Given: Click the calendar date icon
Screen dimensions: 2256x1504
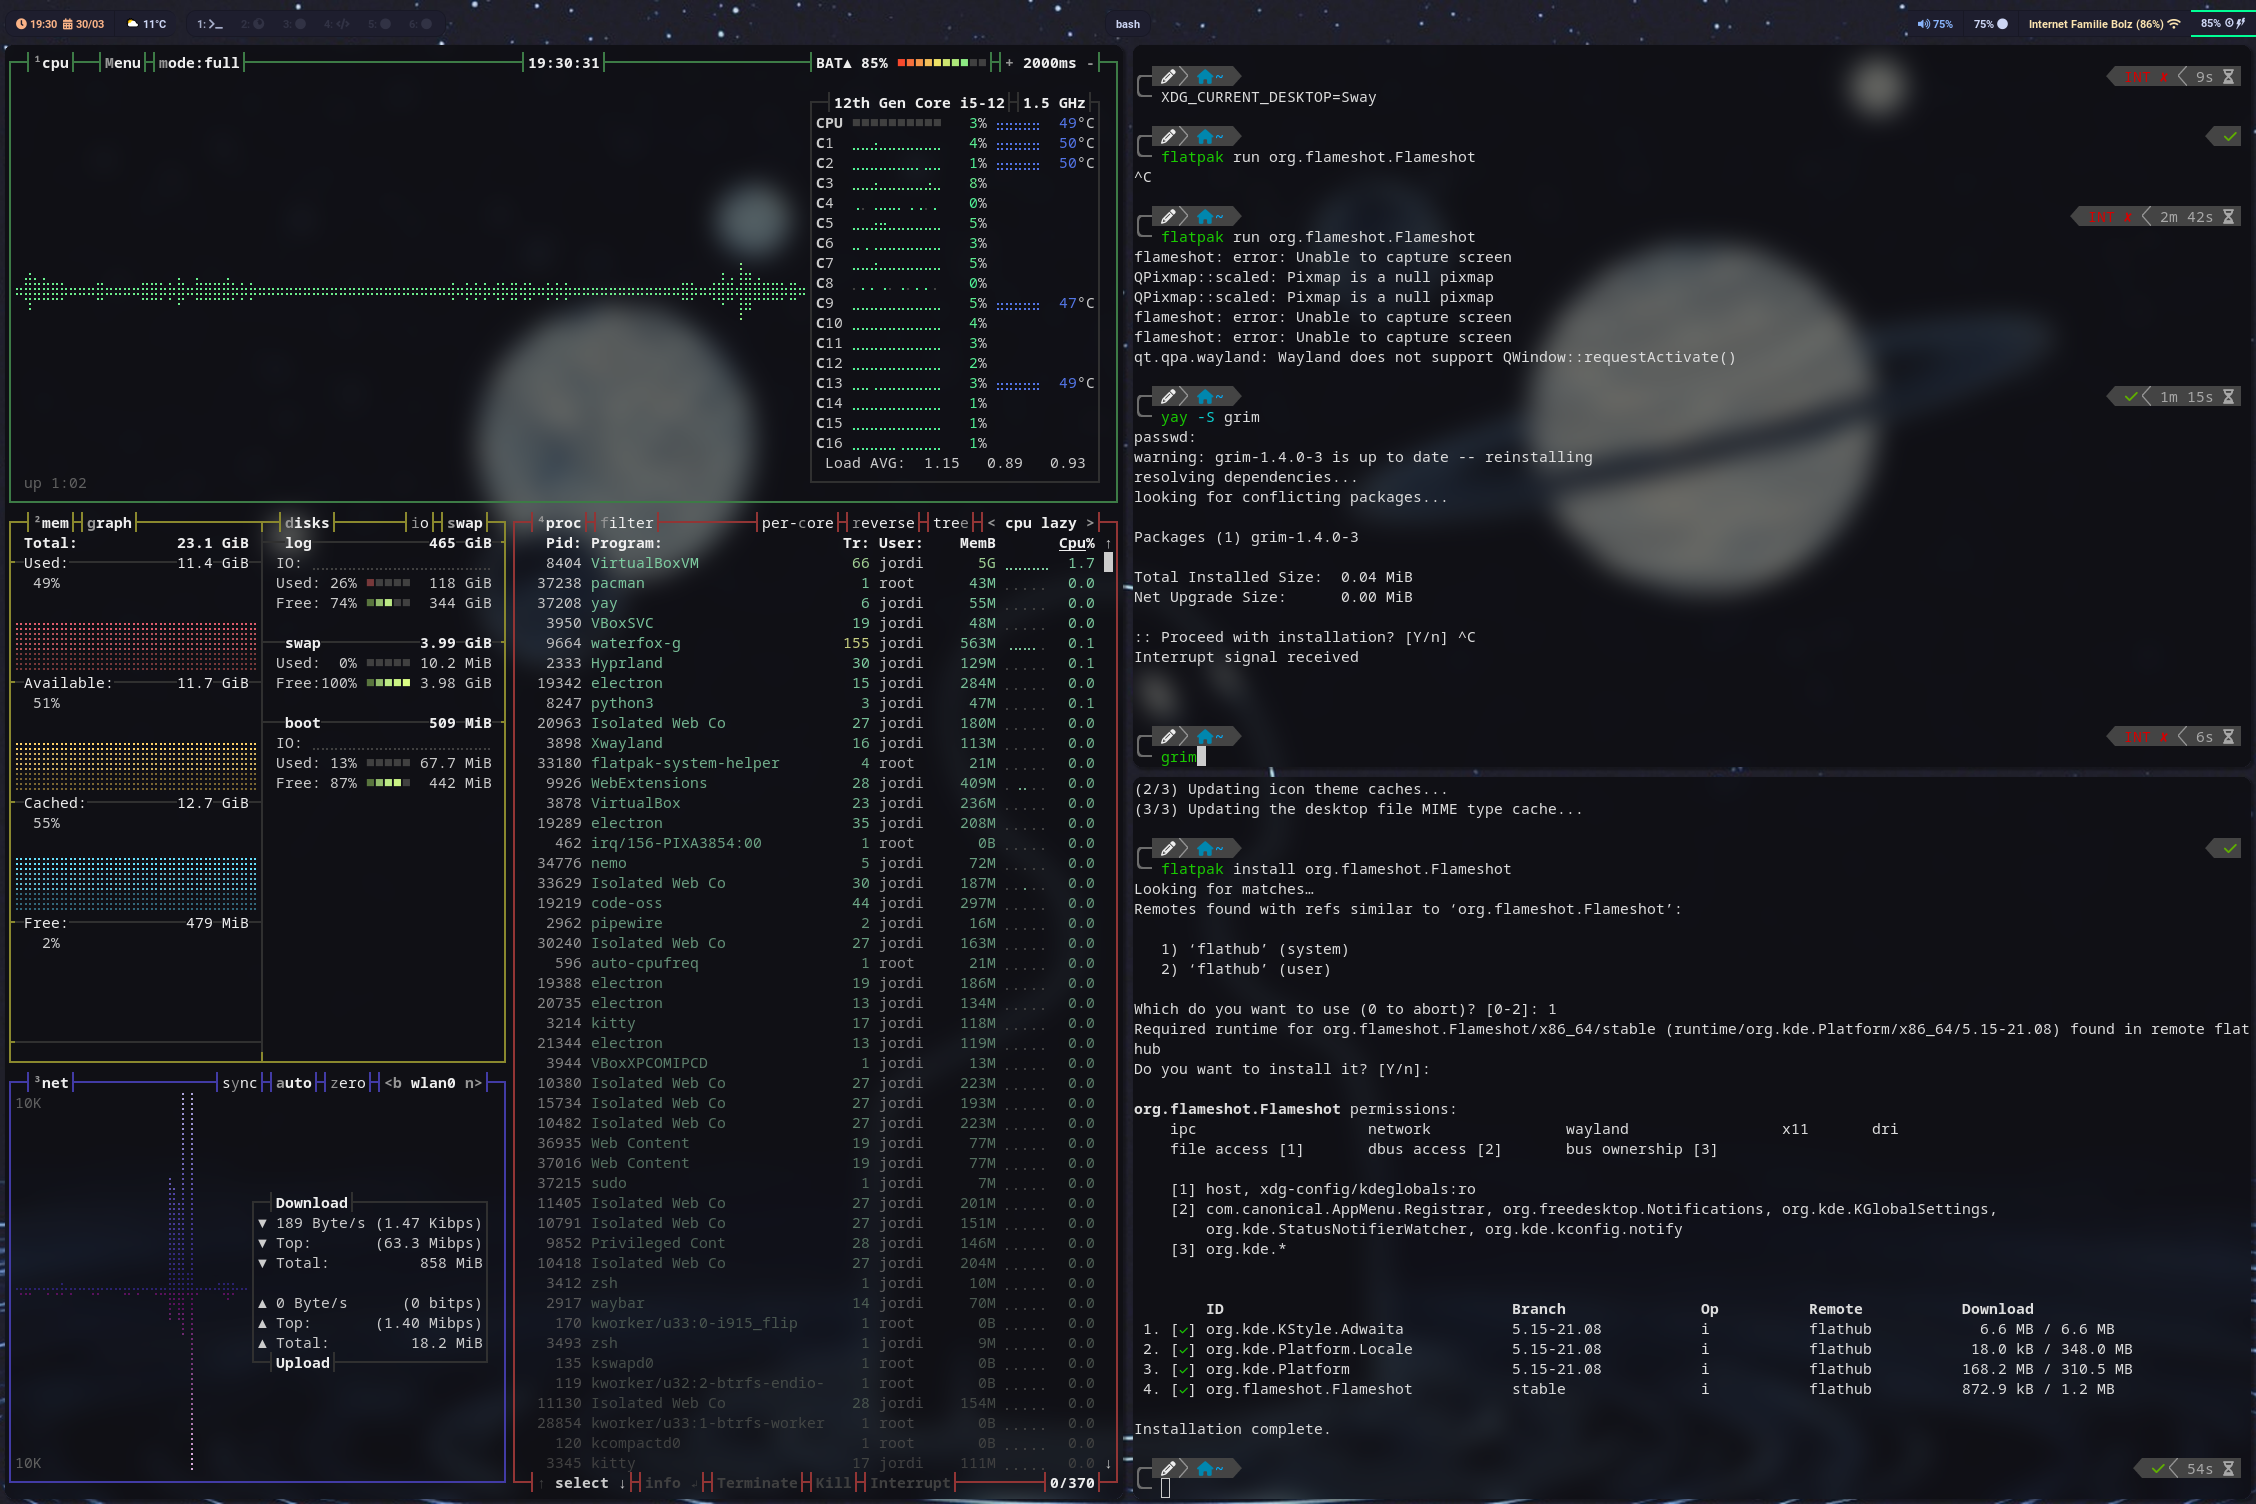Looking at the screenshot, I should tap(68, 24).
